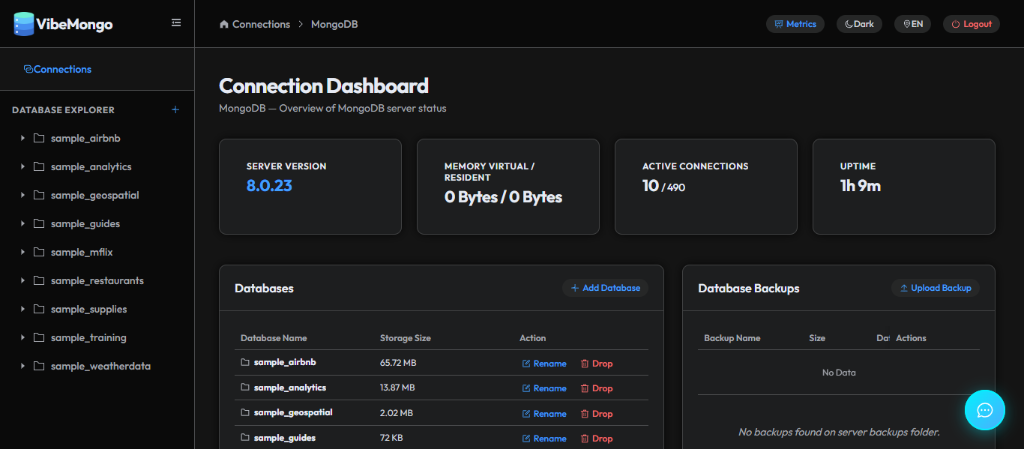Expand the sample_airbnb tree node arrow

coord(22,138)
